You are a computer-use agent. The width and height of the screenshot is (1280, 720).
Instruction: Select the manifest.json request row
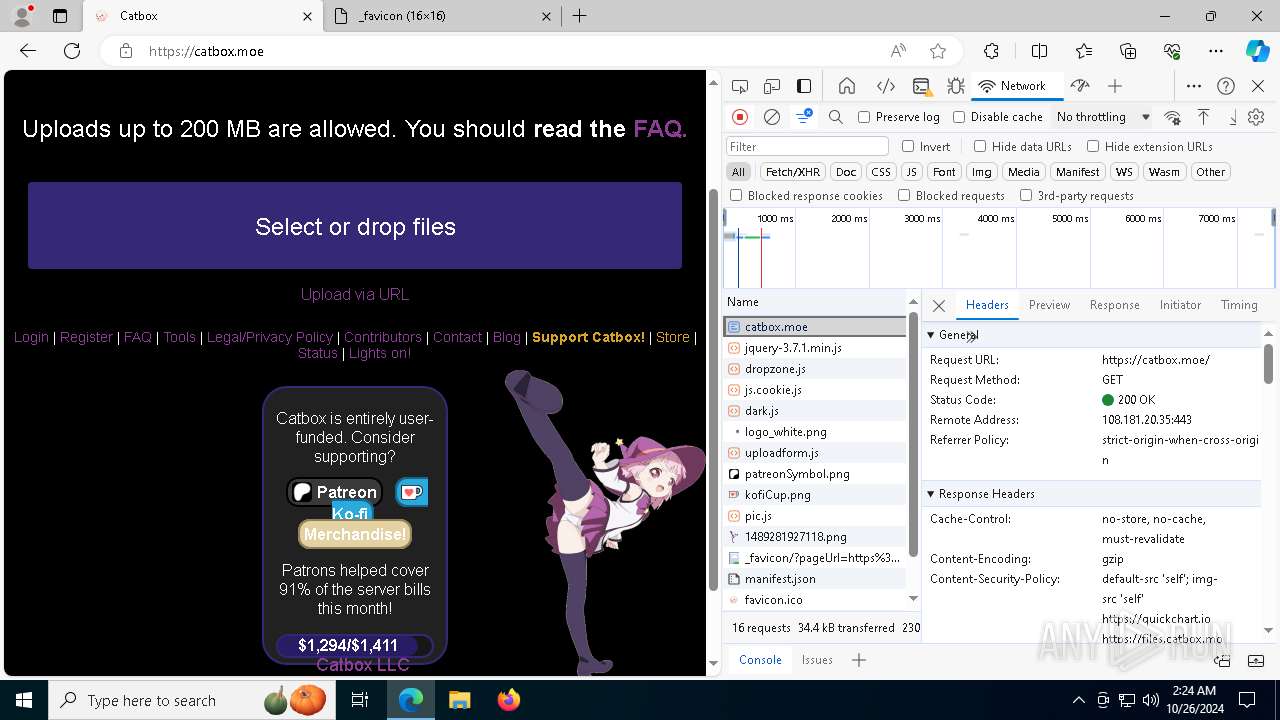pos(815,579)
